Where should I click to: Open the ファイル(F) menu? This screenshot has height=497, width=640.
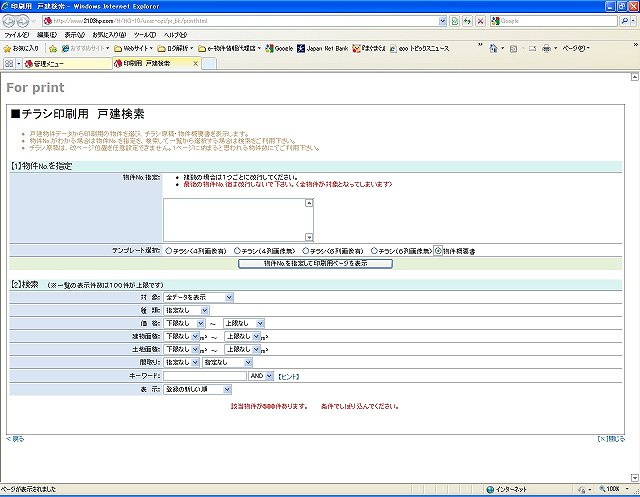coord(16,35)
